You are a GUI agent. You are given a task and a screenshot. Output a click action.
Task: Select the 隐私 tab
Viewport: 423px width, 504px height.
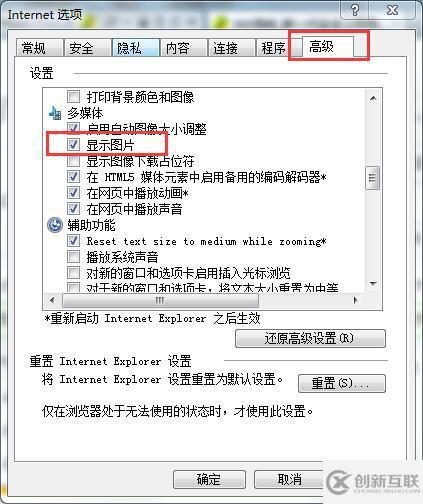point(136,48)
